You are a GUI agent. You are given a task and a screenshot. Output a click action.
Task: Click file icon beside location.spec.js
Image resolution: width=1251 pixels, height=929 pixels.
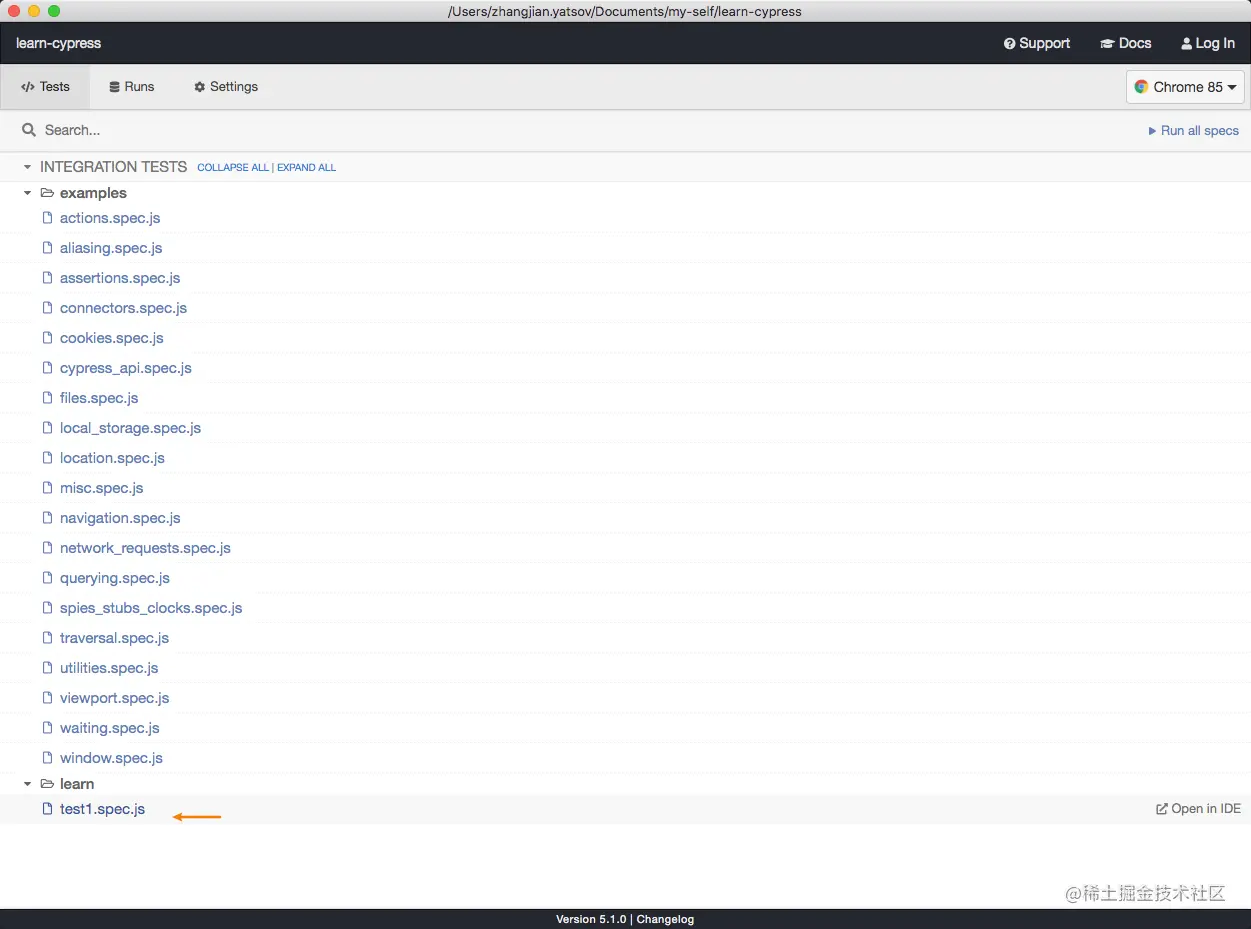click(x=47, y=458)
